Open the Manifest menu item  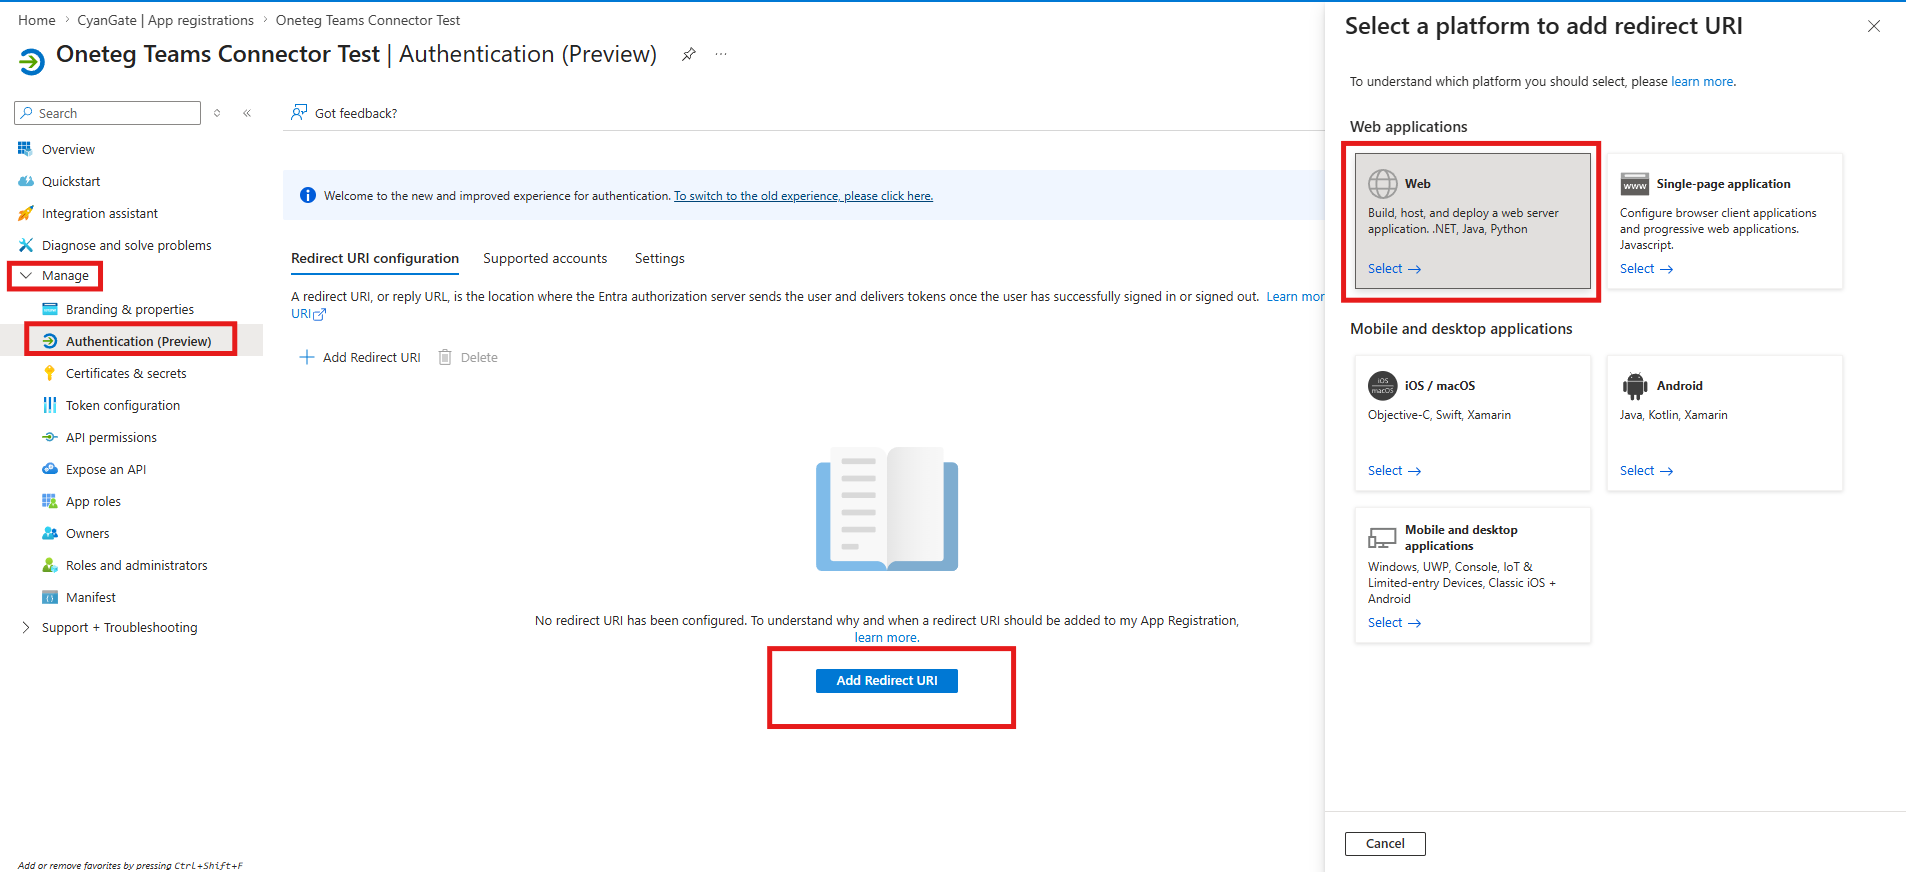tap(91, 597)
